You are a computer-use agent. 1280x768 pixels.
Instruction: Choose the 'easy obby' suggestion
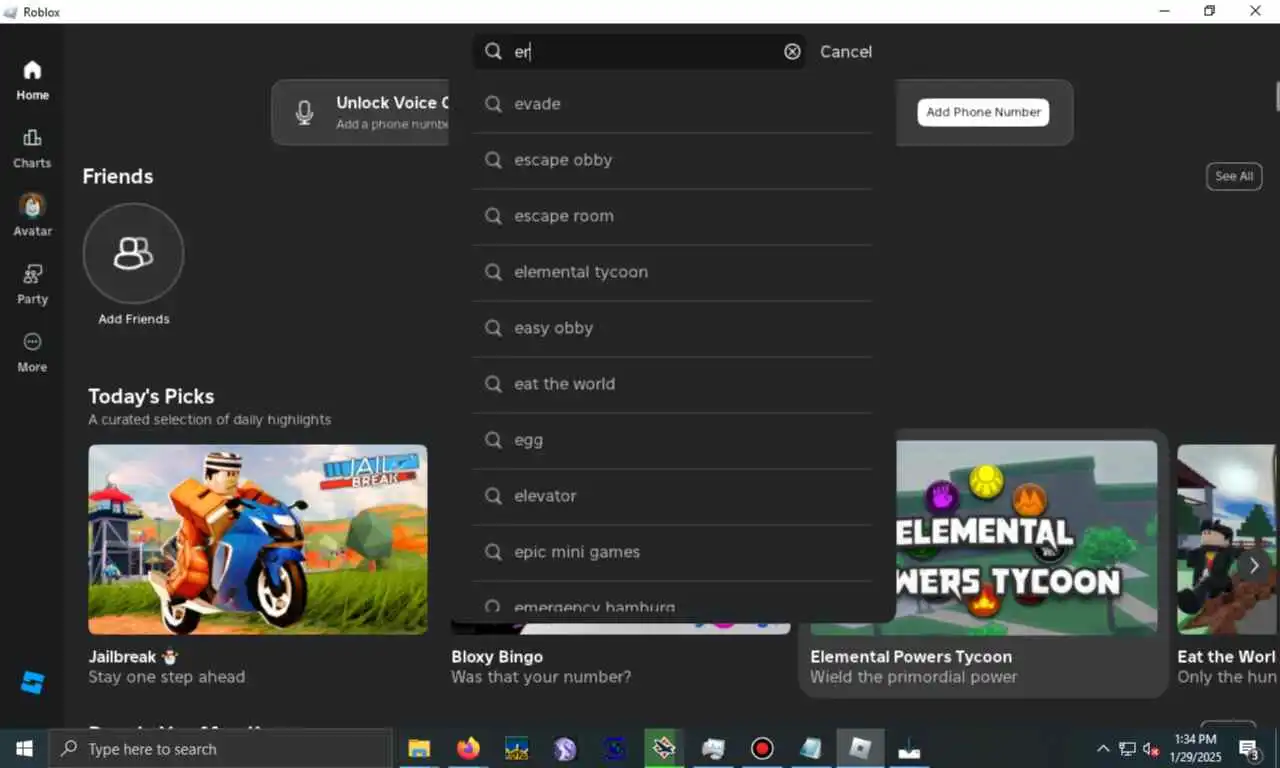tap(672, 328)
